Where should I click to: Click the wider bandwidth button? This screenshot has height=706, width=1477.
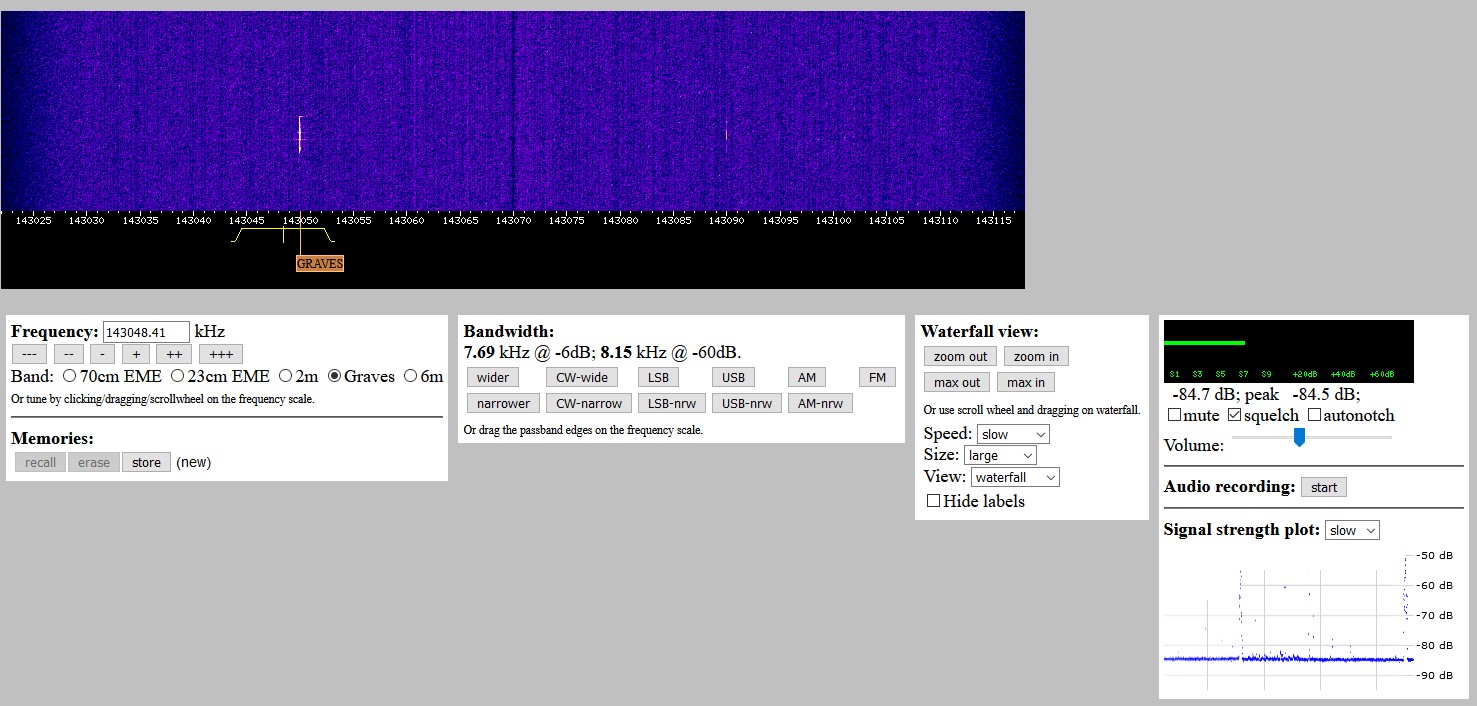[x=493, y=377]
